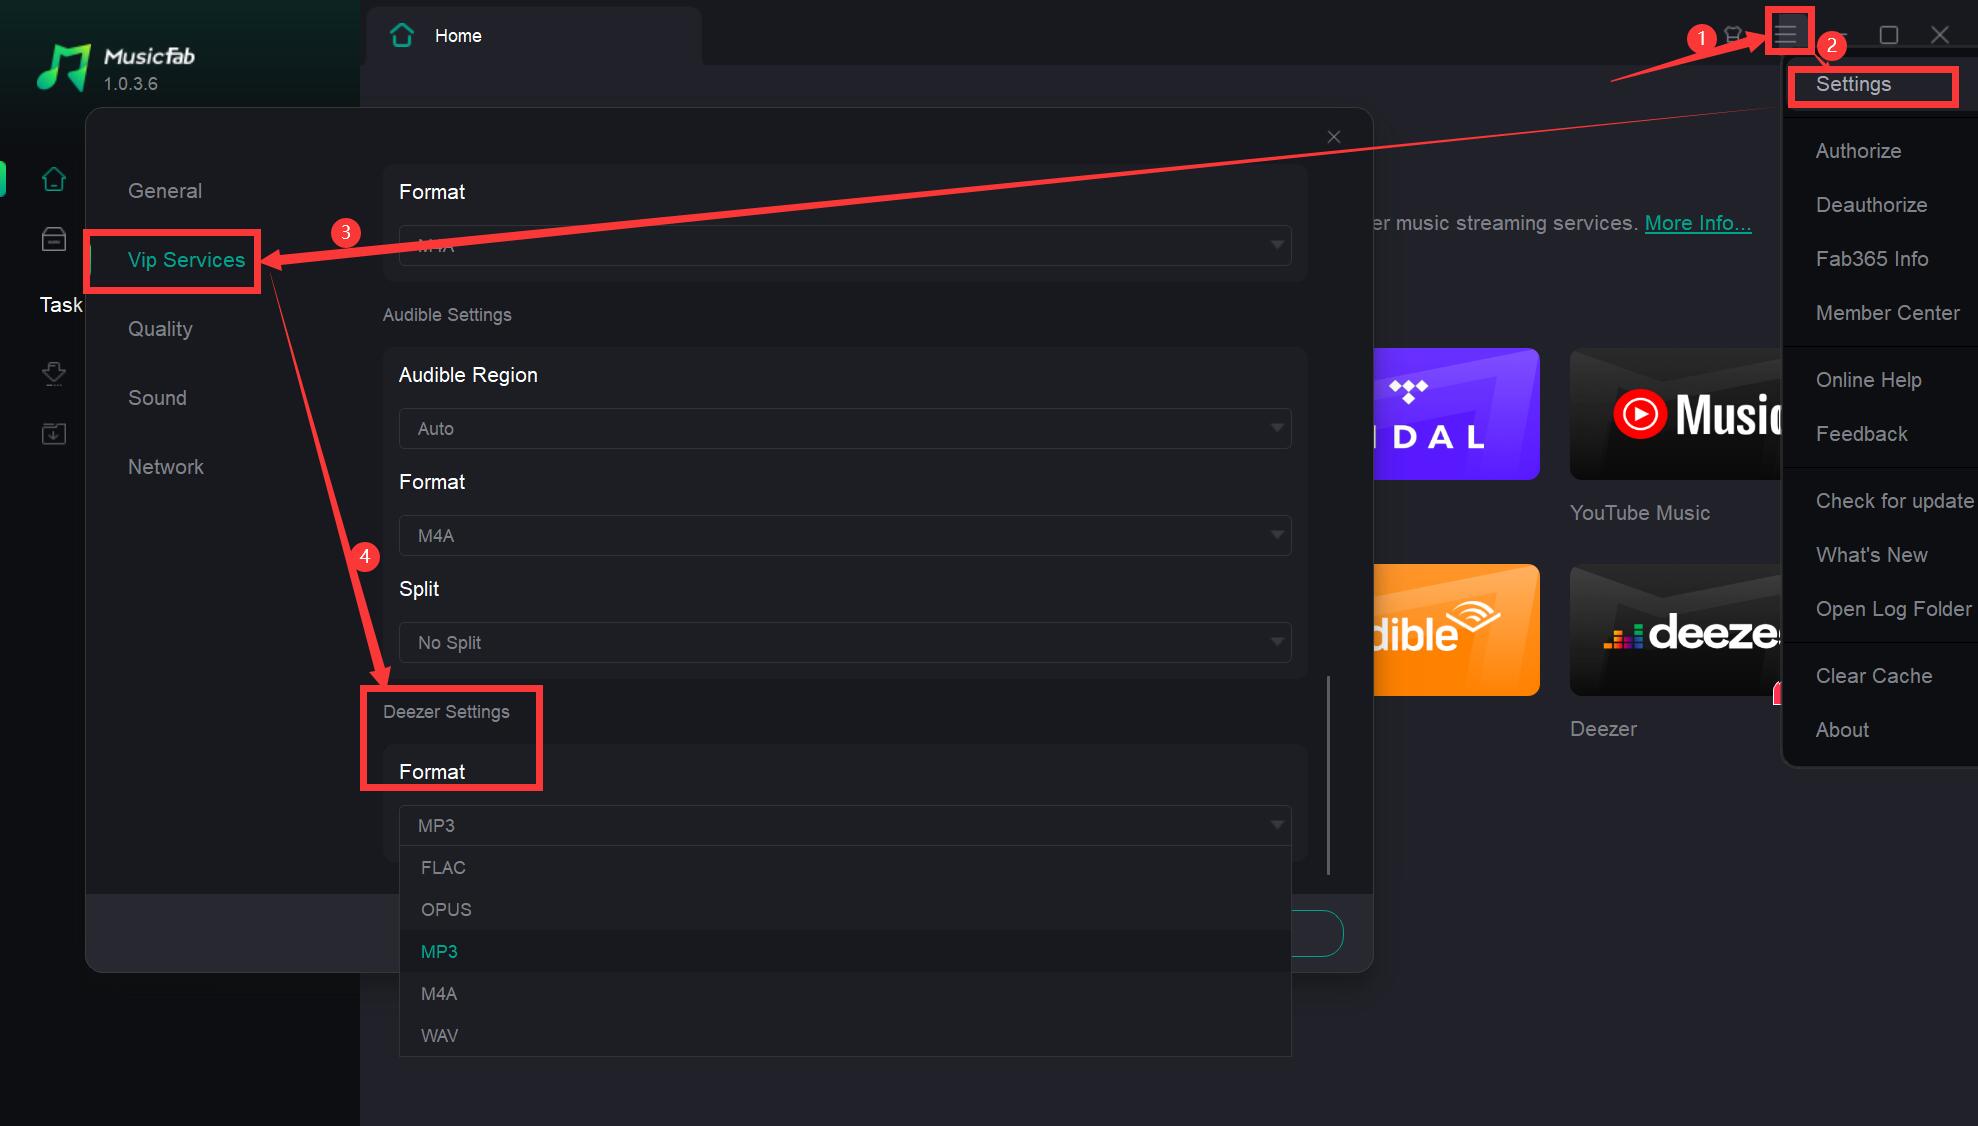The height and width of the screenshot is (1126, 1978).
Task: Close the settings dialog with X
Action: [x=1333, y=137]
